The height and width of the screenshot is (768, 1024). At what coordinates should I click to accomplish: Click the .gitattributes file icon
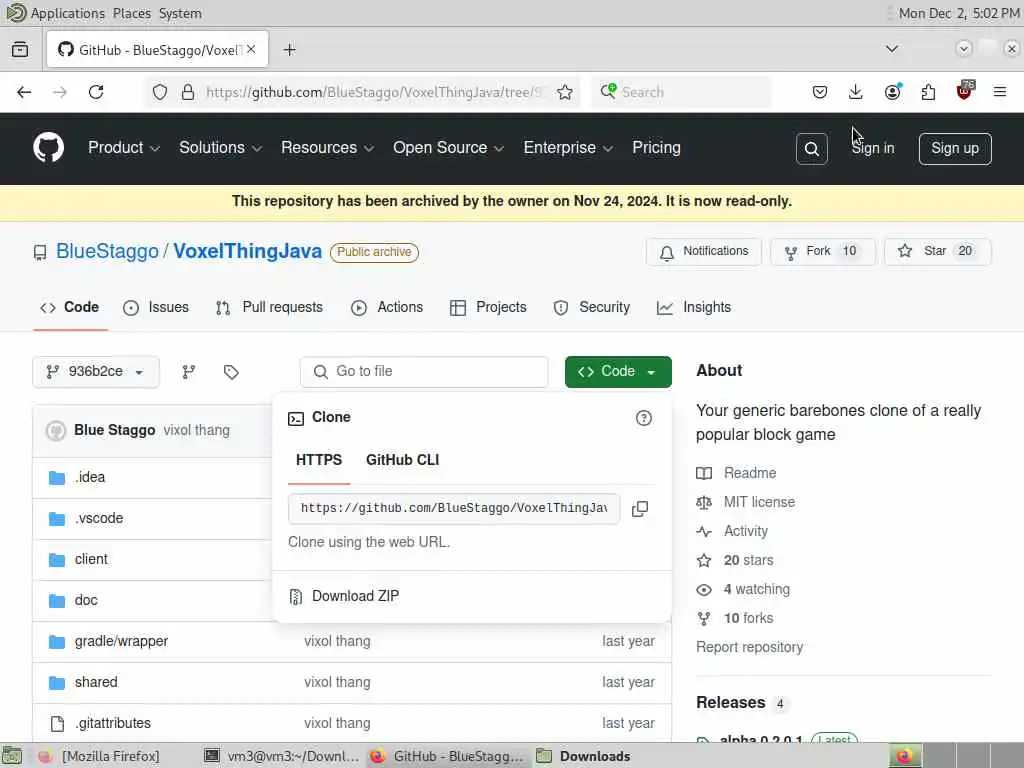tap(57, 724)
